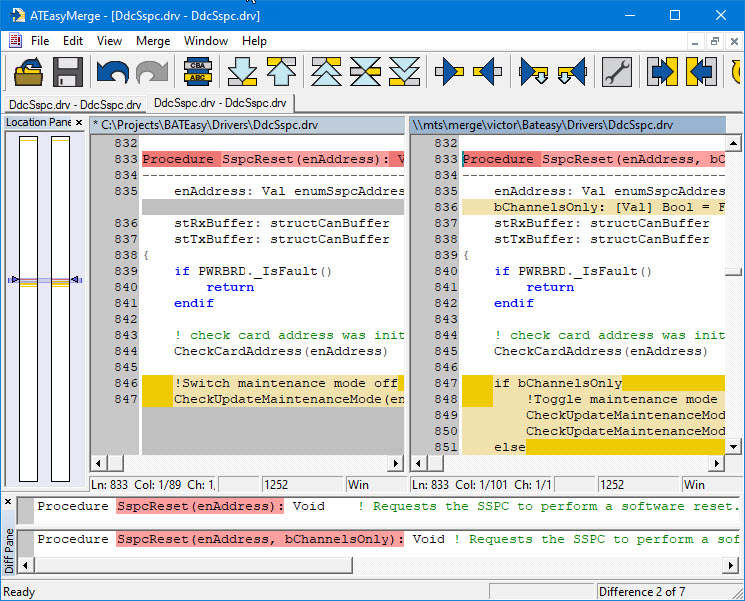The image size is (745, 601).
Task: Go to next difference arrow icon
Action: click(242, 72)
